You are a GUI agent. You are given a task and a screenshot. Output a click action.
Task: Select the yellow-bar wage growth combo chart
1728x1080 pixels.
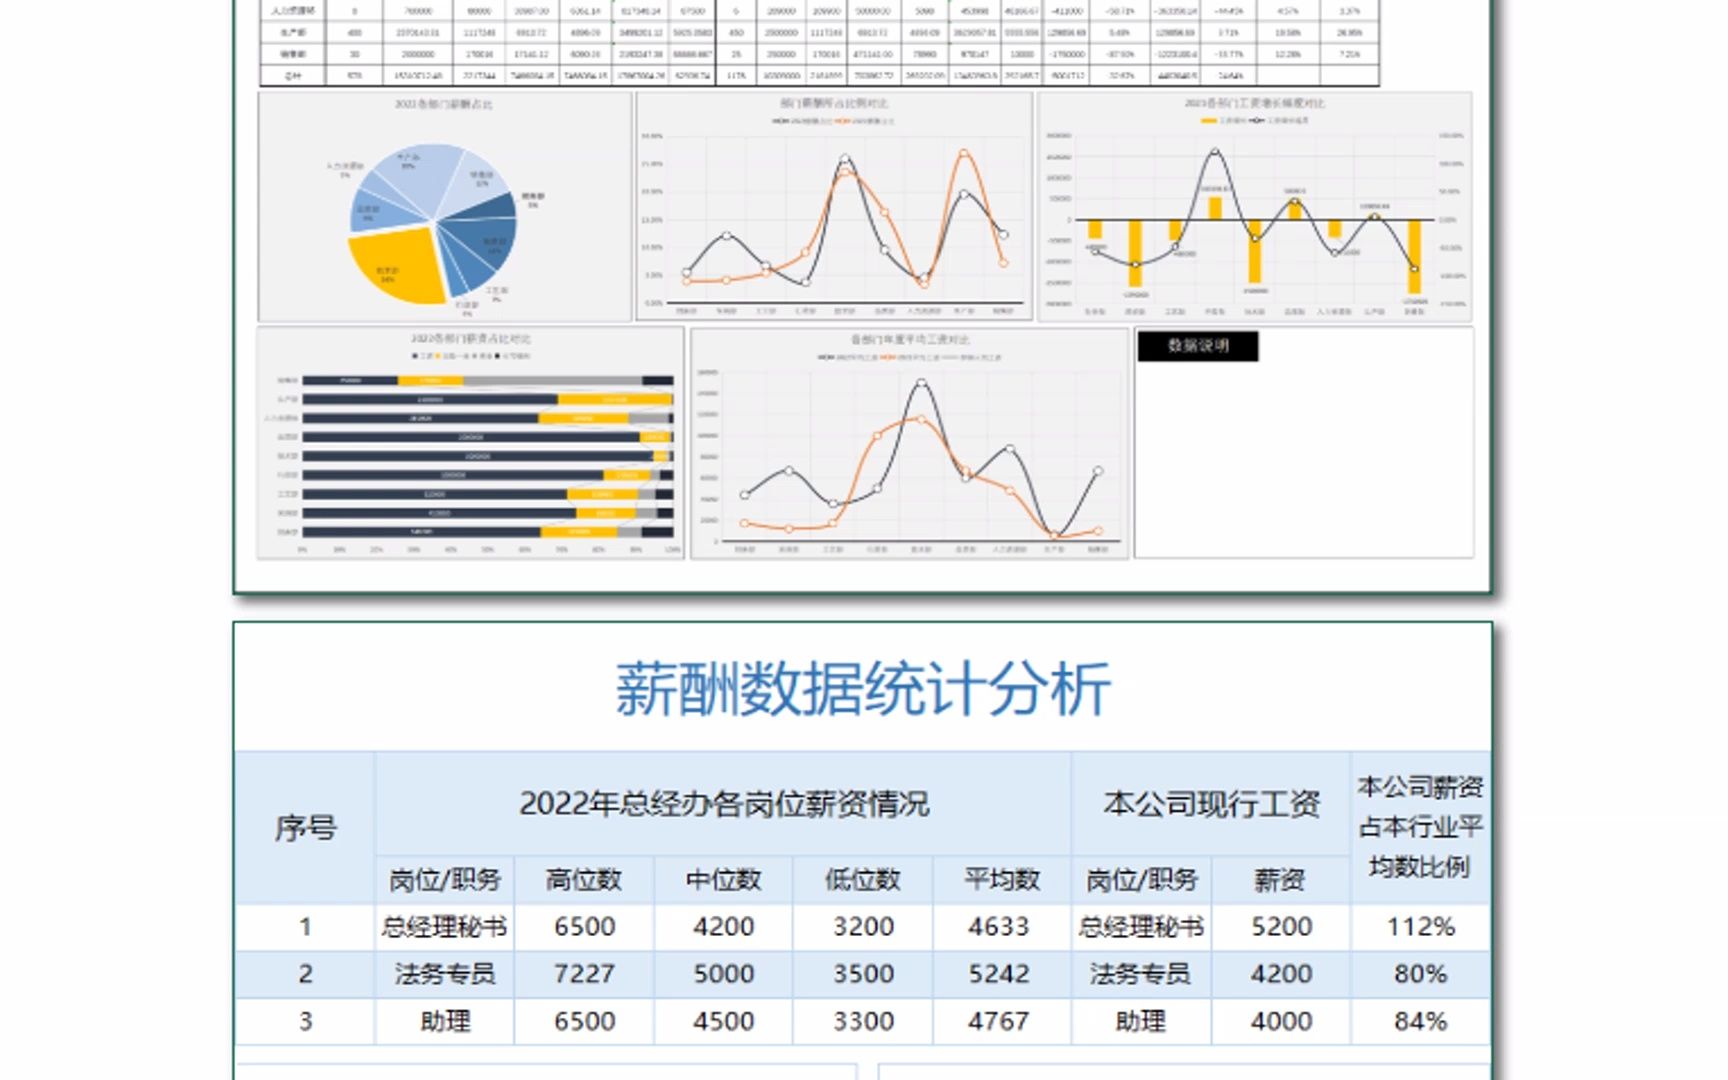pyautogui.click(x=1255, y=207)
